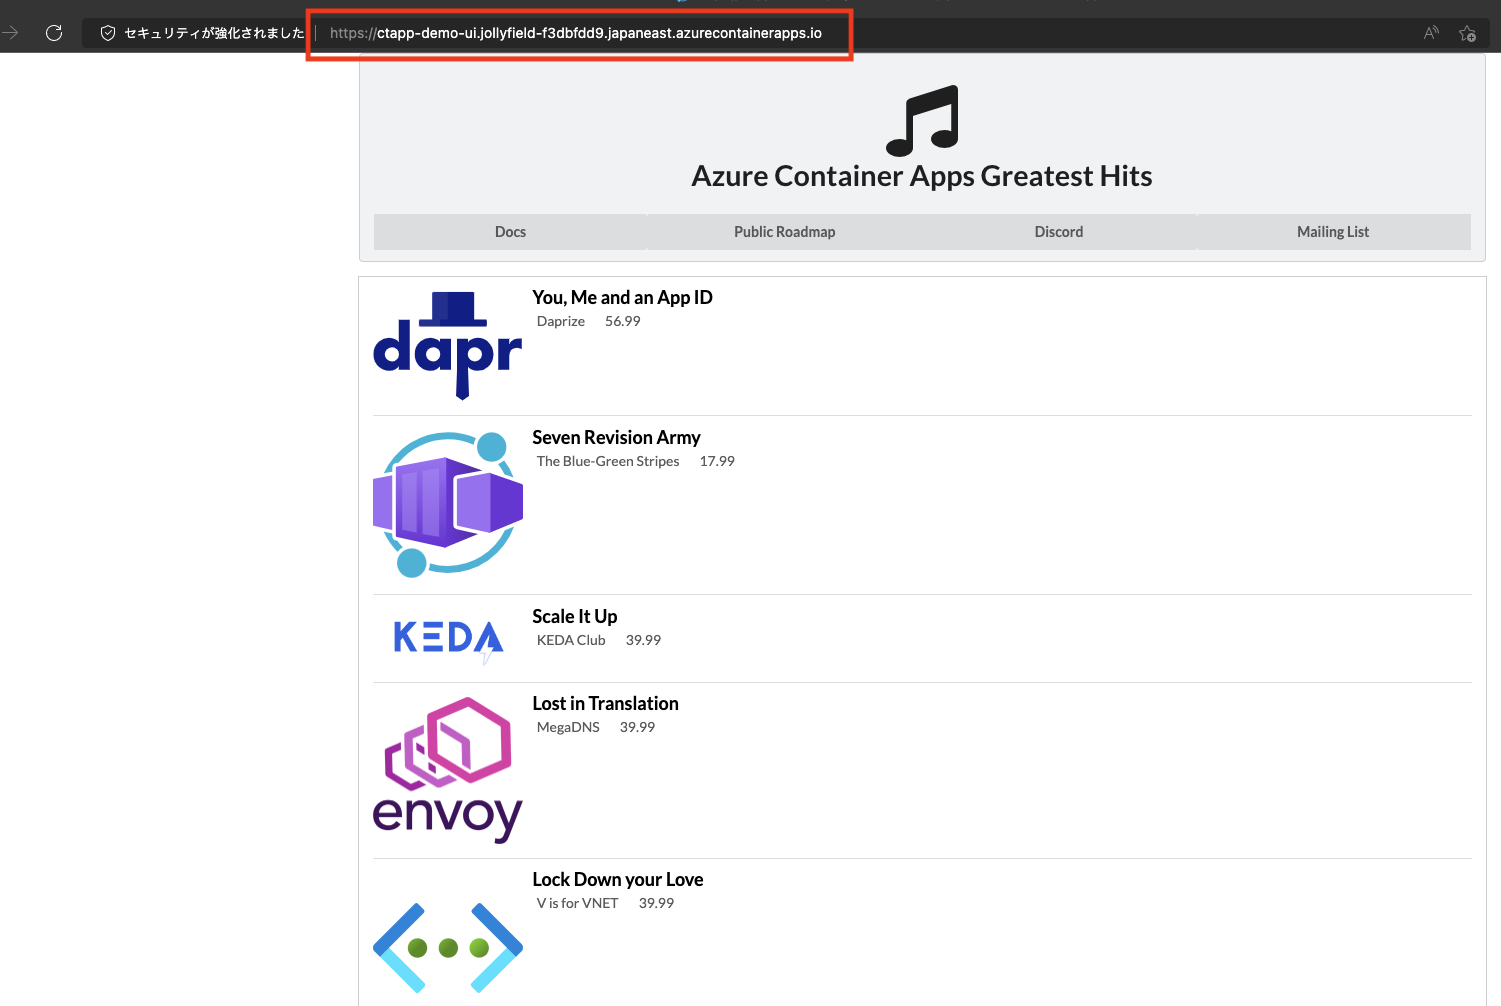Click the KEDA Club price 39.99
Screen dimensions: 1501x1006
[644, 640]
